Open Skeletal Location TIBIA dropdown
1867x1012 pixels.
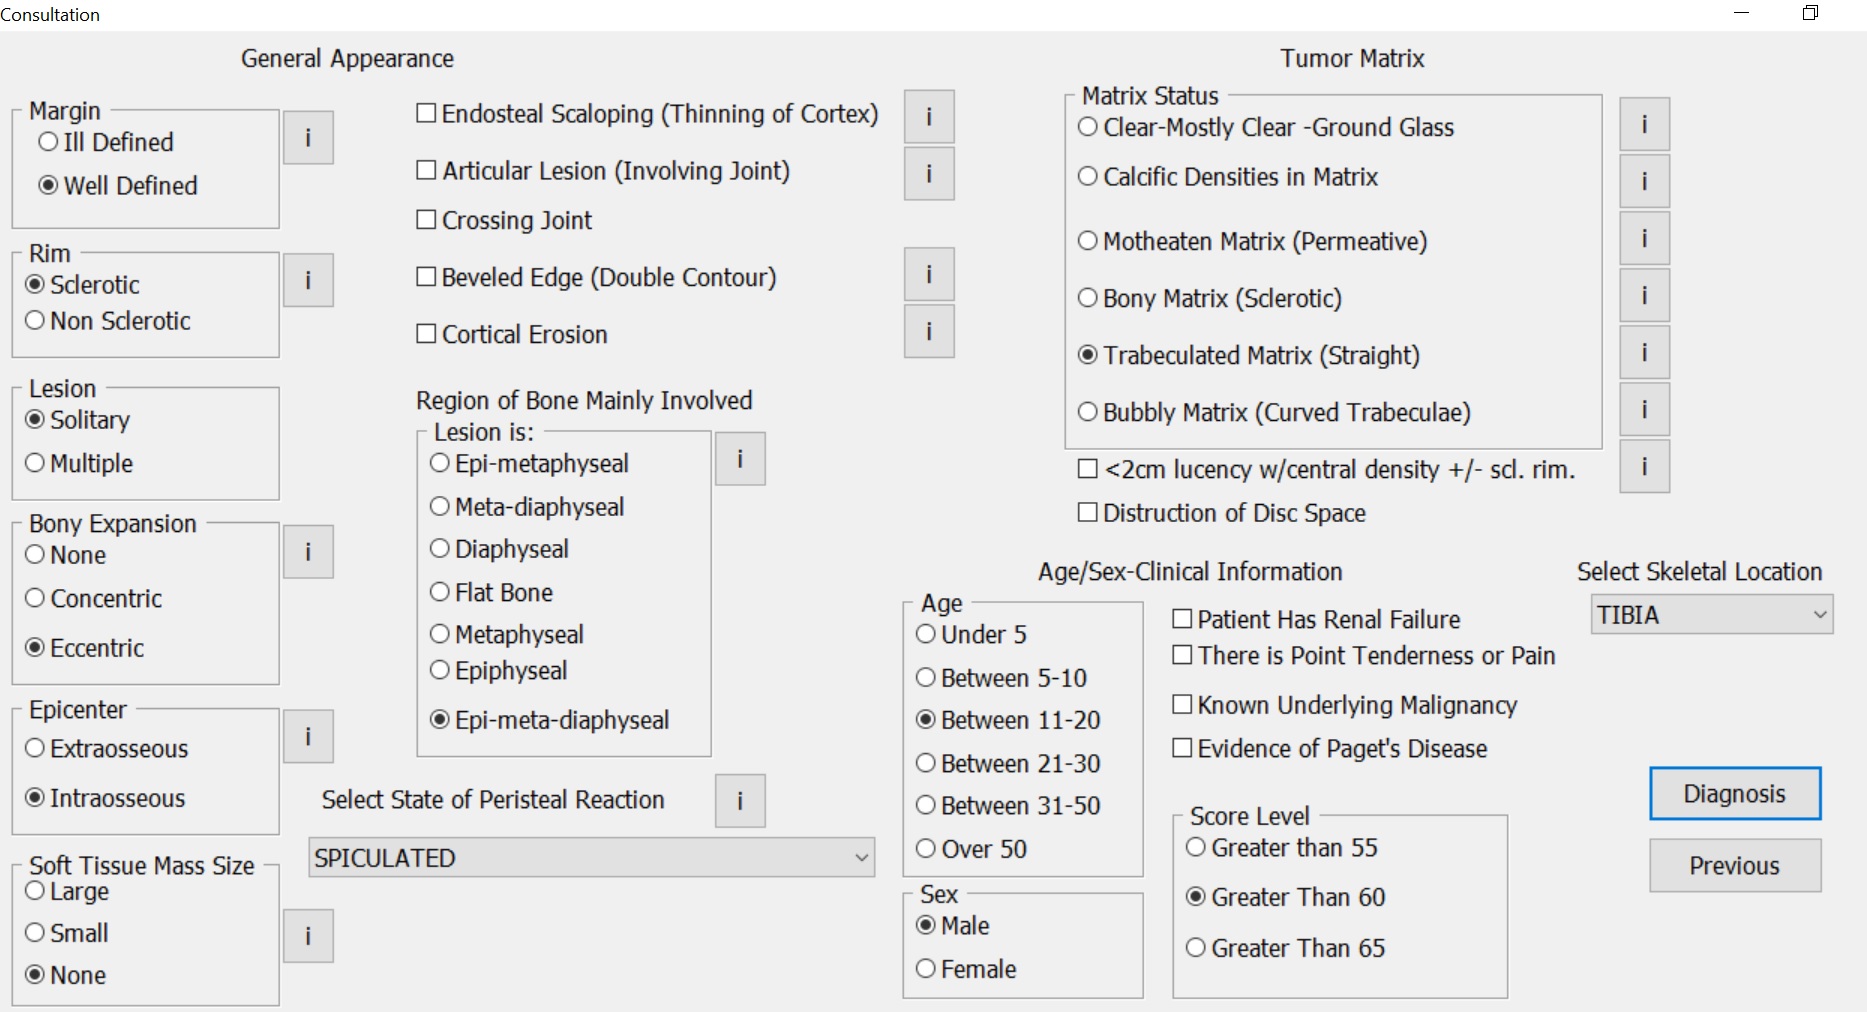(1711, 614)
